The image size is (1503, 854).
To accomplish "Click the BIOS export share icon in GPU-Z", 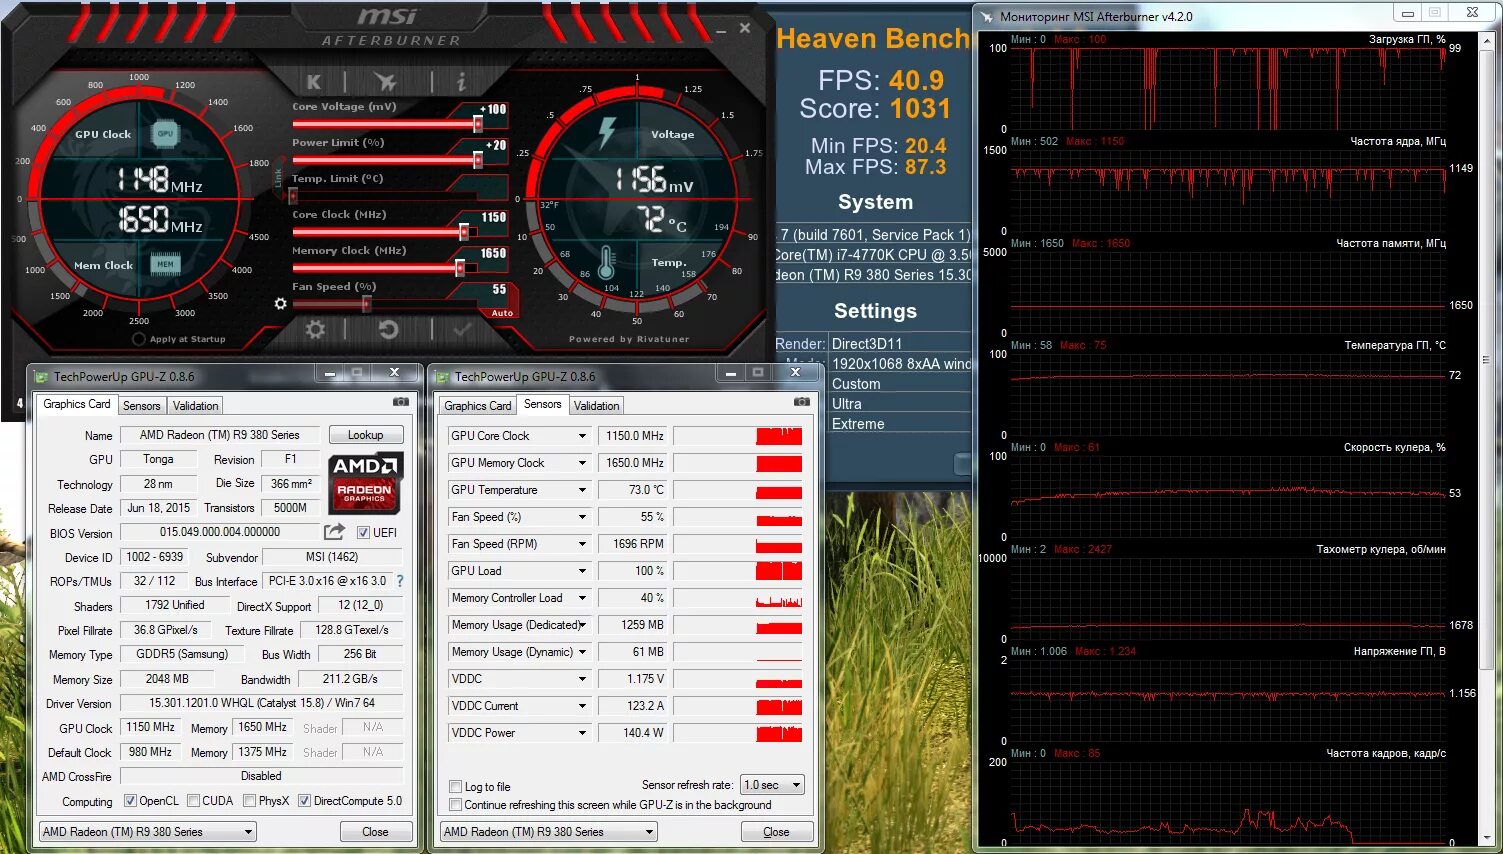I will pos(335,531).
